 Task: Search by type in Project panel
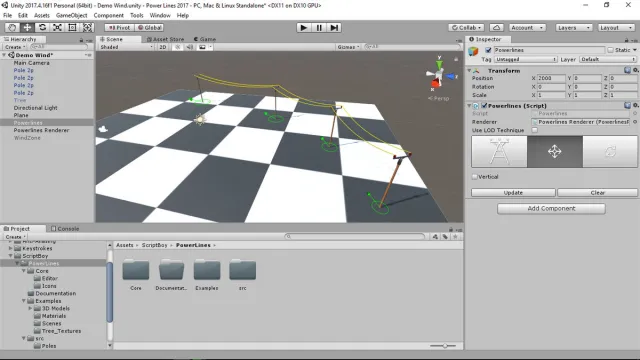(435, 236)
